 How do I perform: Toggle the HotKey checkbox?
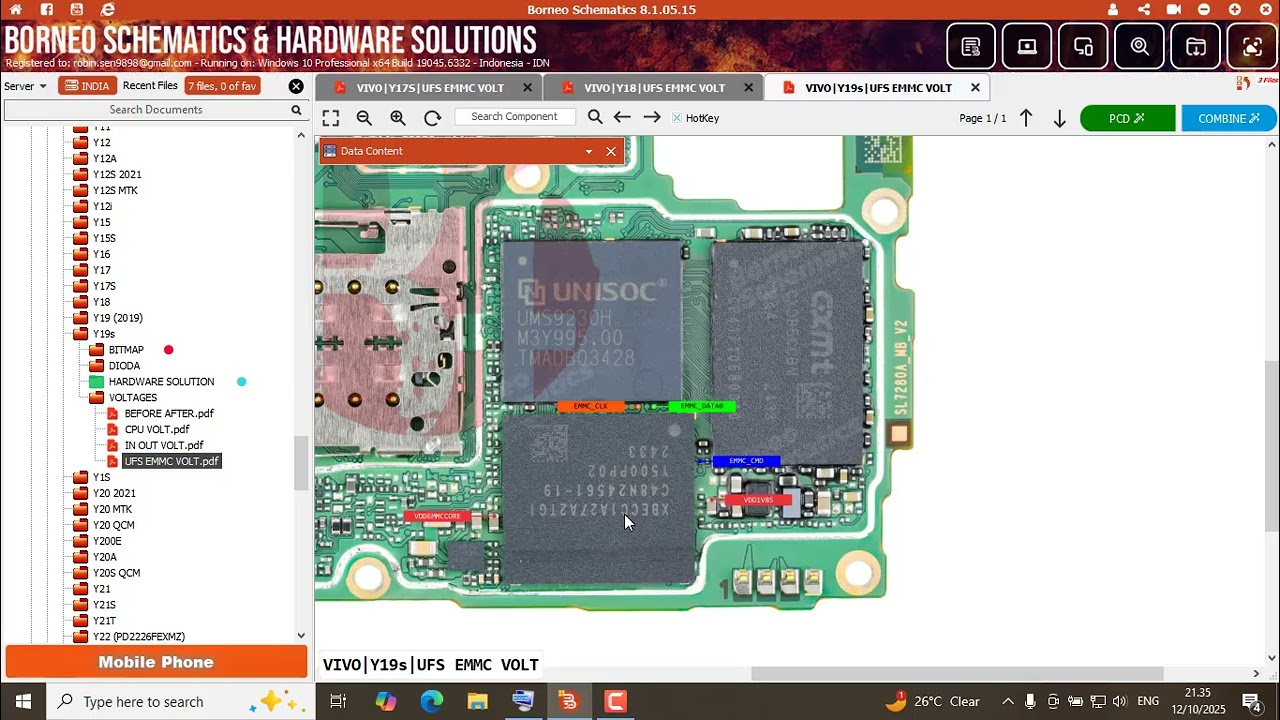pyautogui.click(x=677, y=118)
